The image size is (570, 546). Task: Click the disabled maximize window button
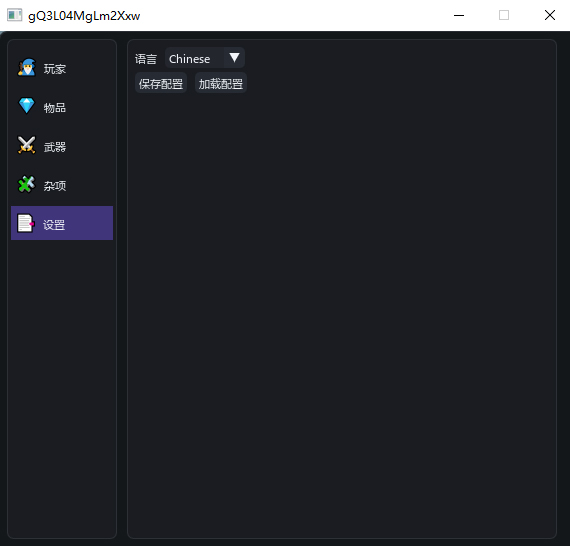[x=504, y=15]
